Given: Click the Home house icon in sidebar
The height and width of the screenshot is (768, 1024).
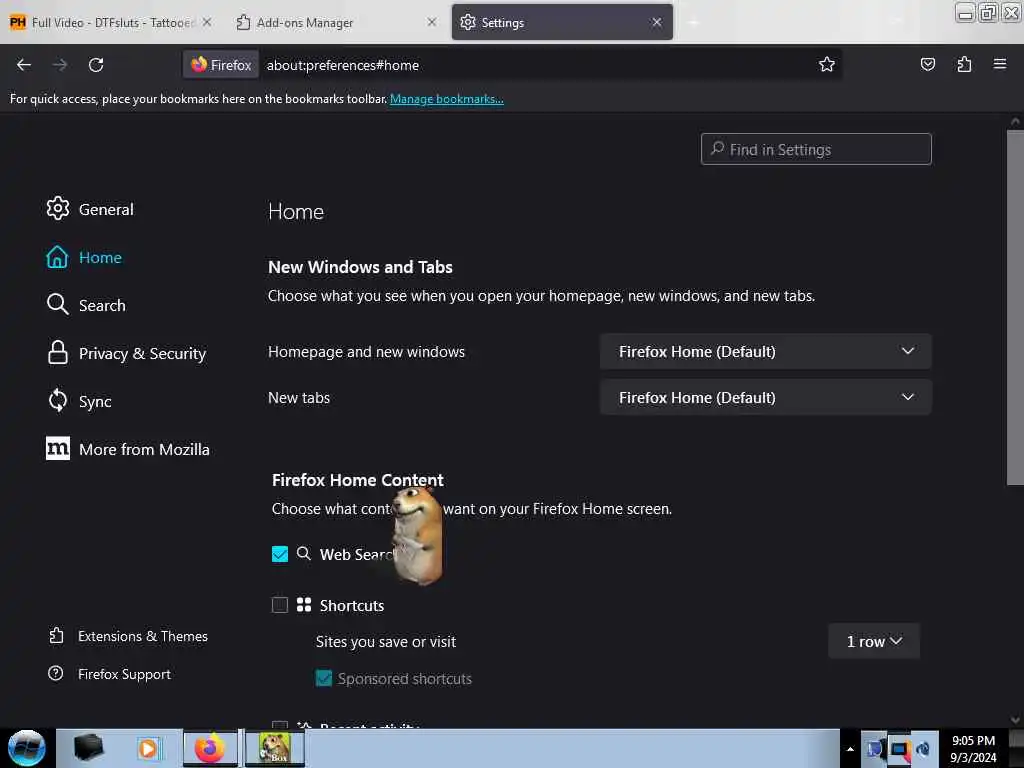Looking at the screenshot, I should [x=57, y=257].
